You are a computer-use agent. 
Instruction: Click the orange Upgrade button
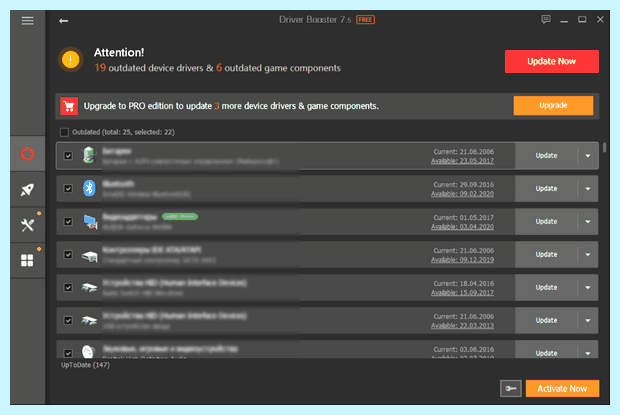click(553, 106)
